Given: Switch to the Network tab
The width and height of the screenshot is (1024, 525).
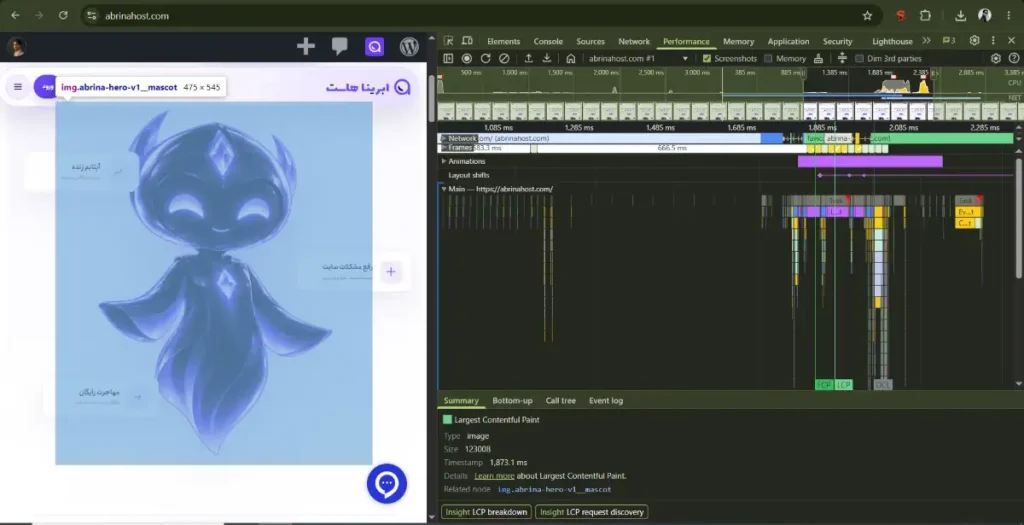Looking at the screenshot, I should pyautogui.click(x=633, y=41).
